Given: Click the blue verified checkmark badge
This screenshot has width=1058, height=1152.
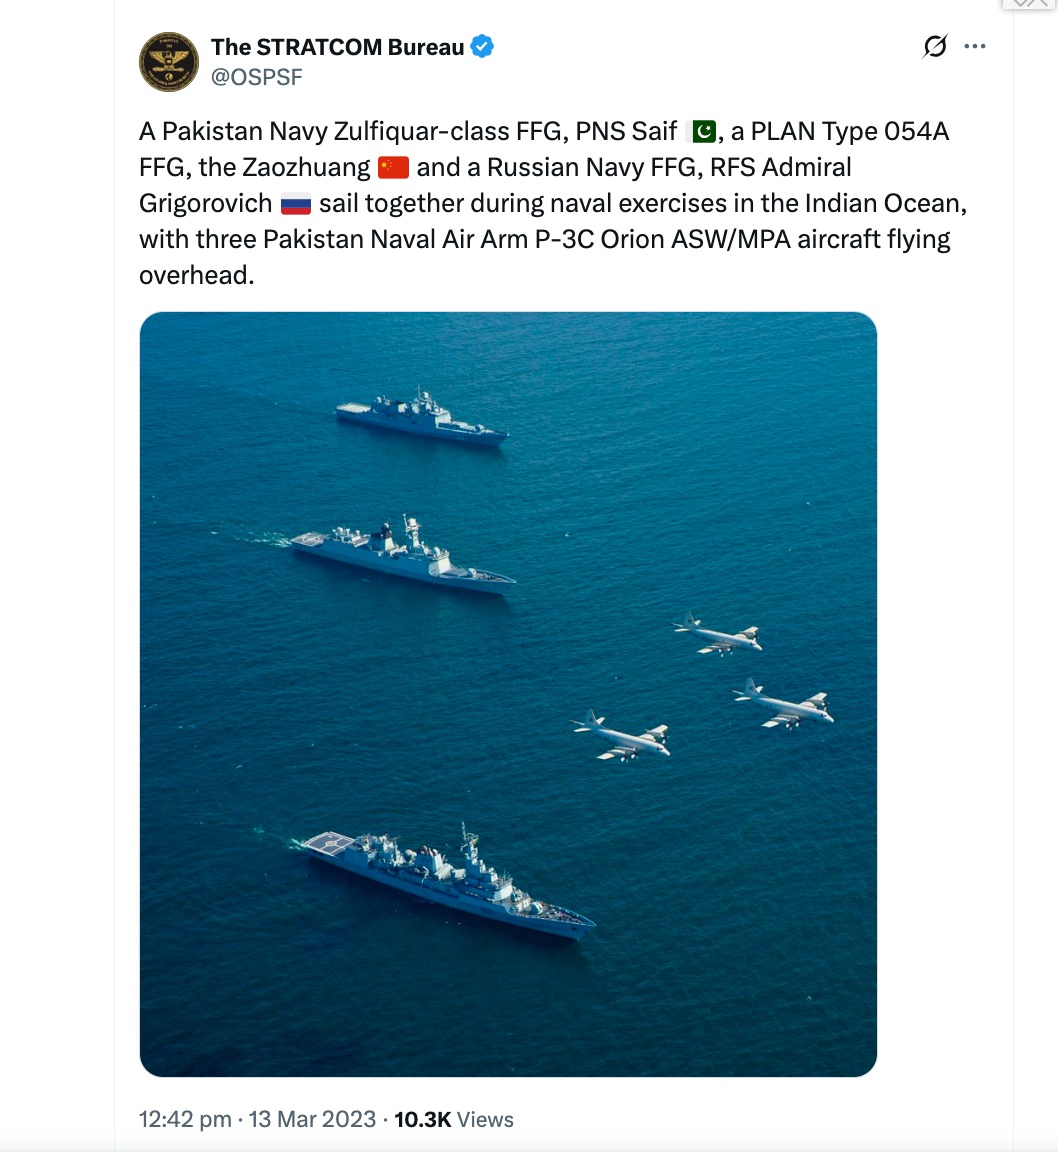Looking at the screenshot, I should click(x=482, y=46).
